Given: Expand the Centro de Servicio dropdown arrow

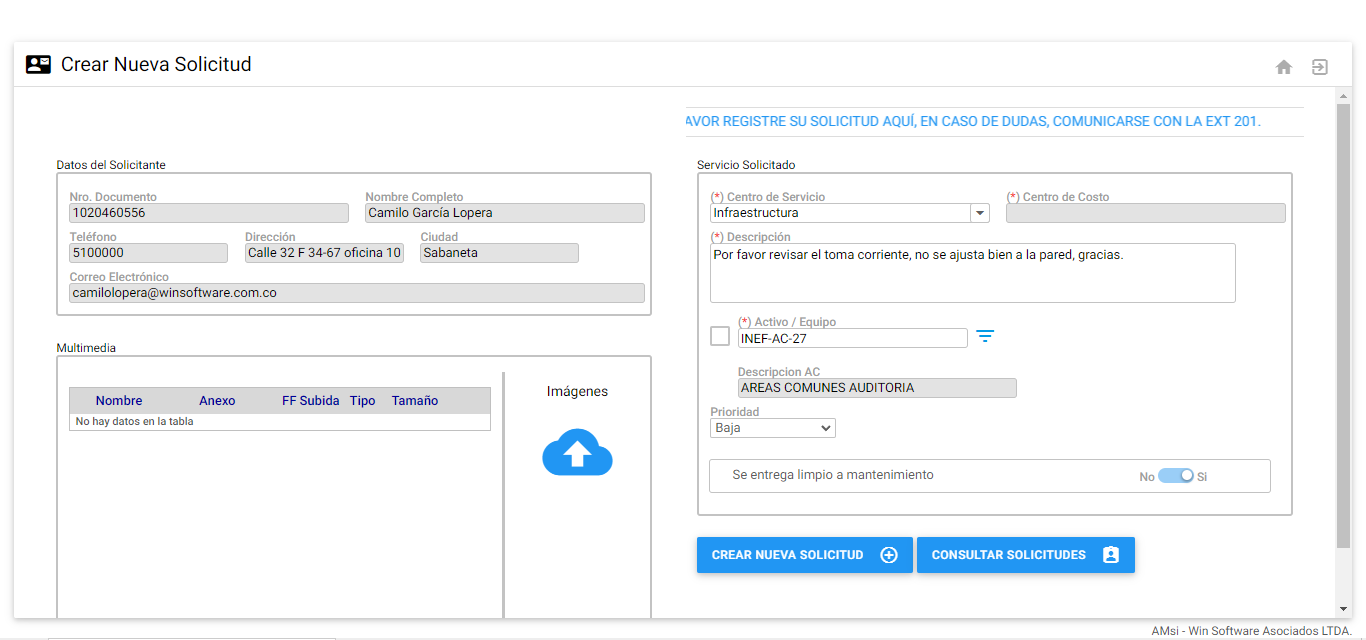Looking at the screenshot, I should click(979, 213).
